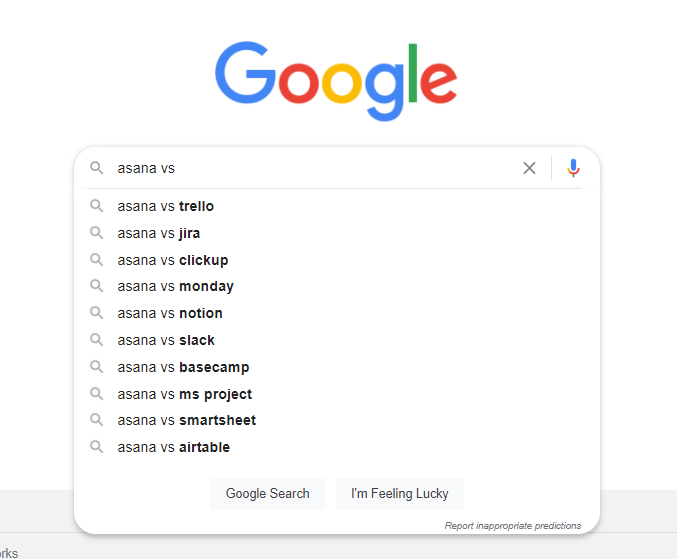Select the 'asana vs trello' suggestion
Screen dimensions: 677x559
[166, 206]
